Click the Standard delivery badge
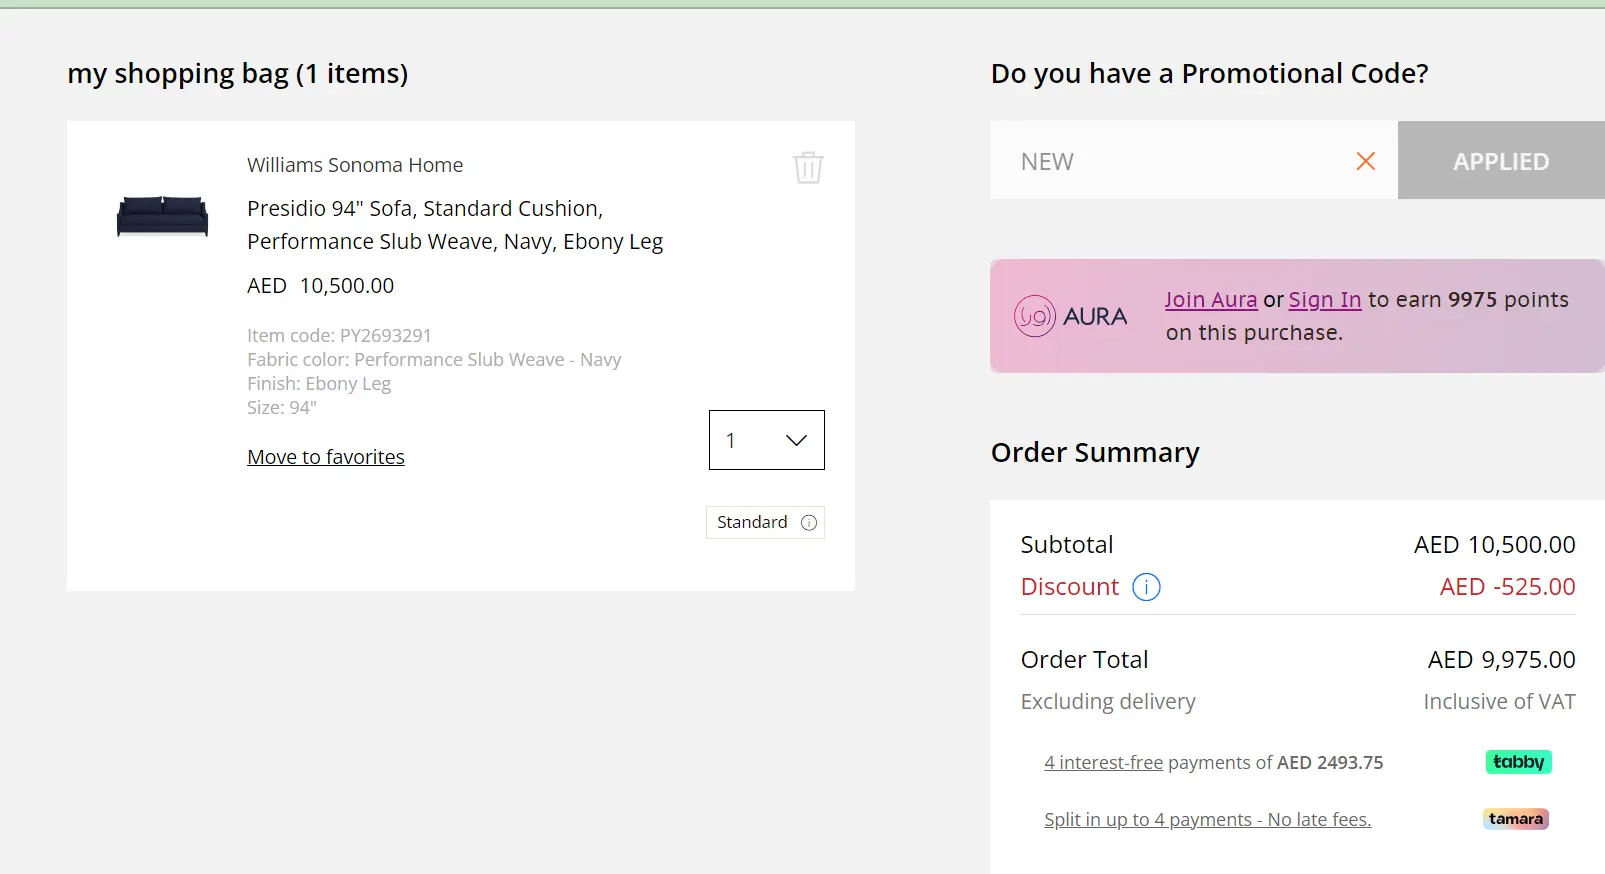 pos(765,522)
